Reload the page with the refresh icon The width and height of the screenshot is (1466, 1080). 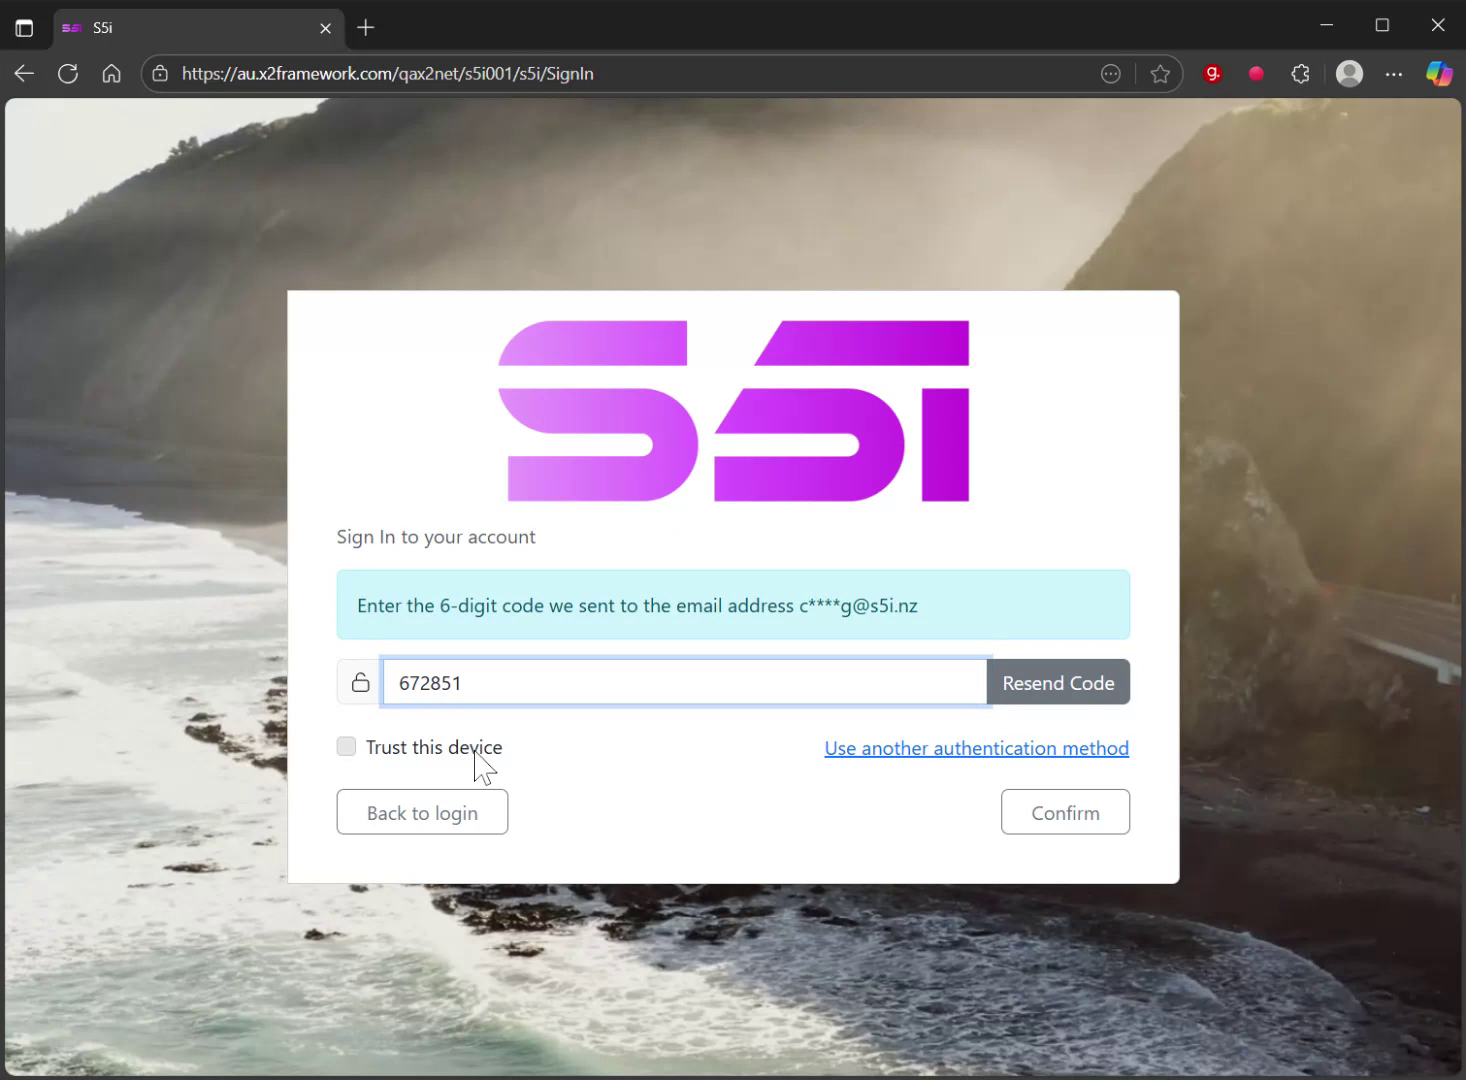pos(68,73)
